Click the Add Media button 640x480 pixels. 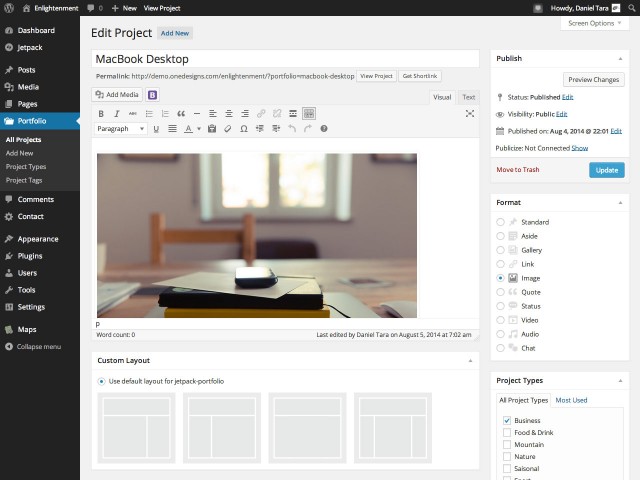pyautogui.click(x=117, y=95)
